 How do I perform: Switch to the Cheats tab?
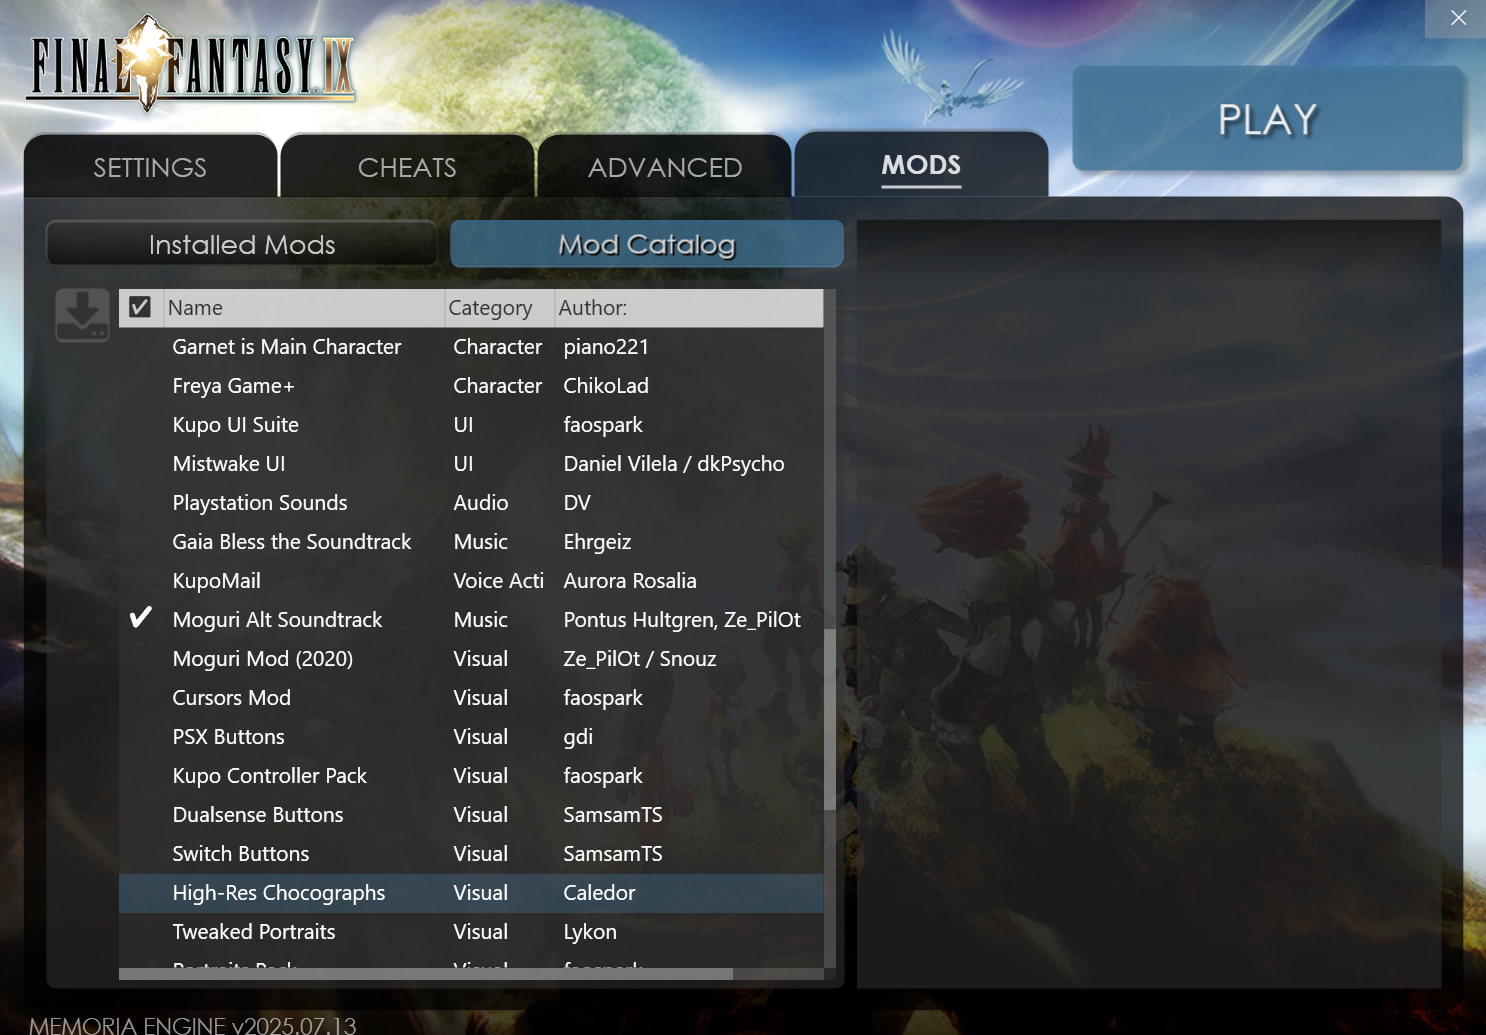coord(407,167)
